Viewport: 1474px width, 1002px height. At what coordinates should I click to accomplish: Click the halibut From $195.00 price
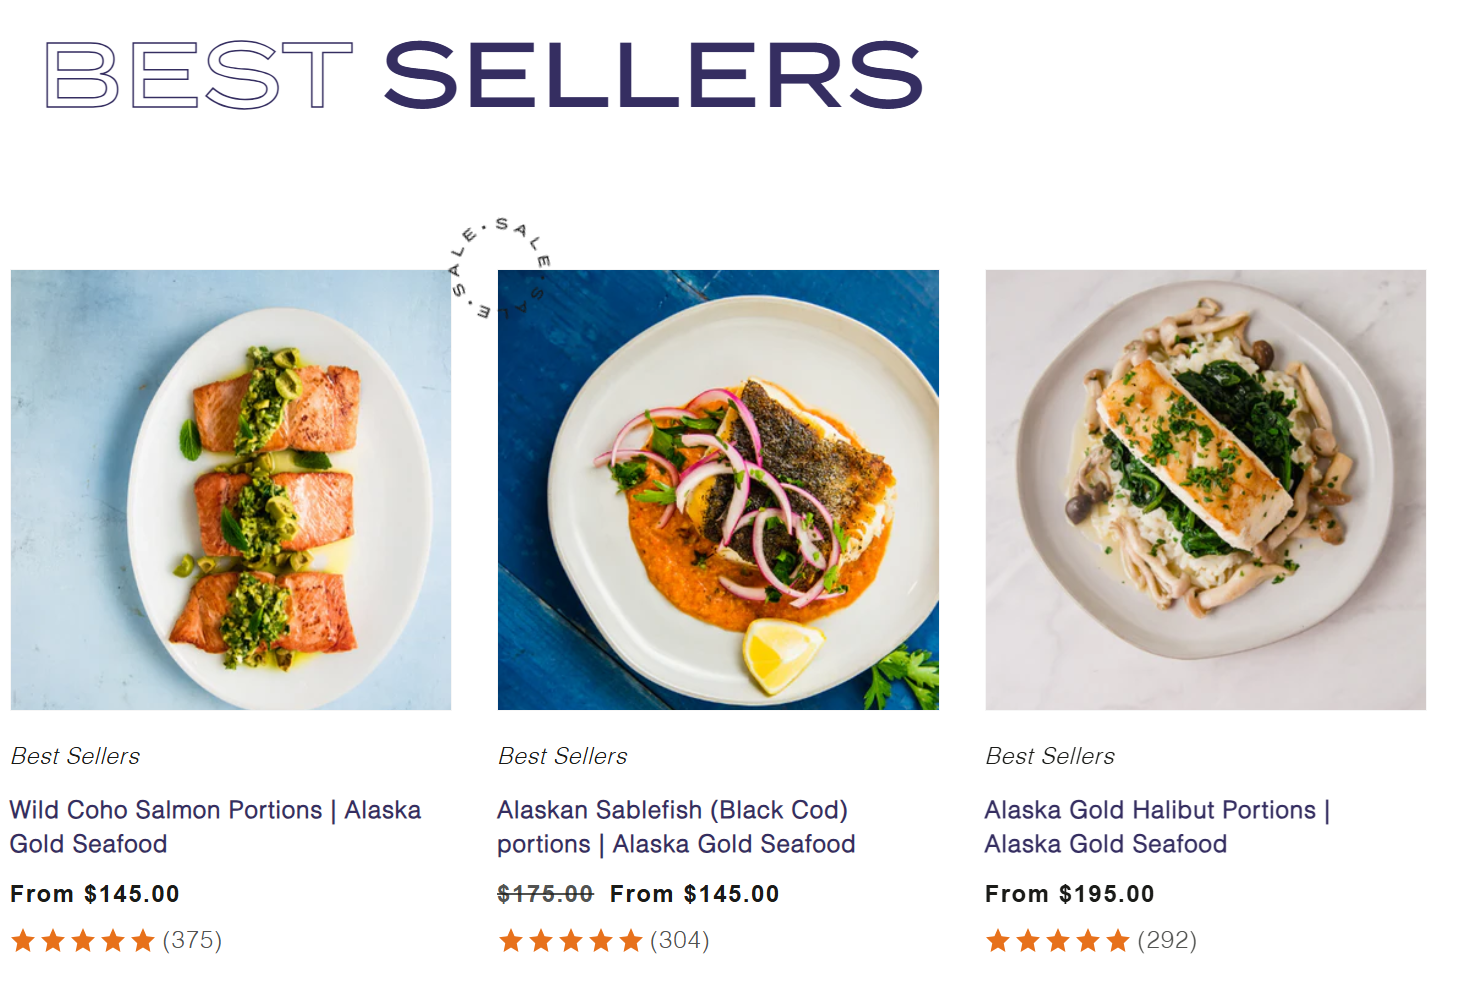click(x=1069, y=894)
